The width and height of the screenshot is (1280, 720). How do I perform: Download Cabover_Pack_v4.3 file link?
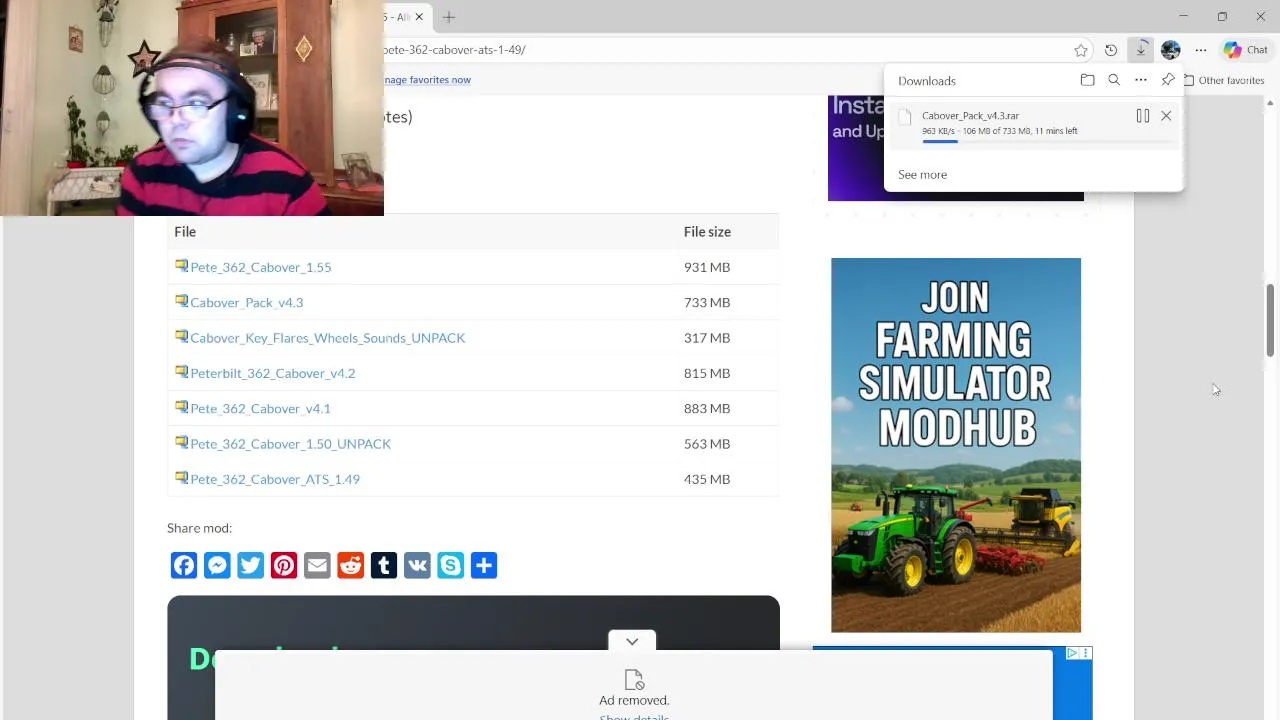click(246, 302)
